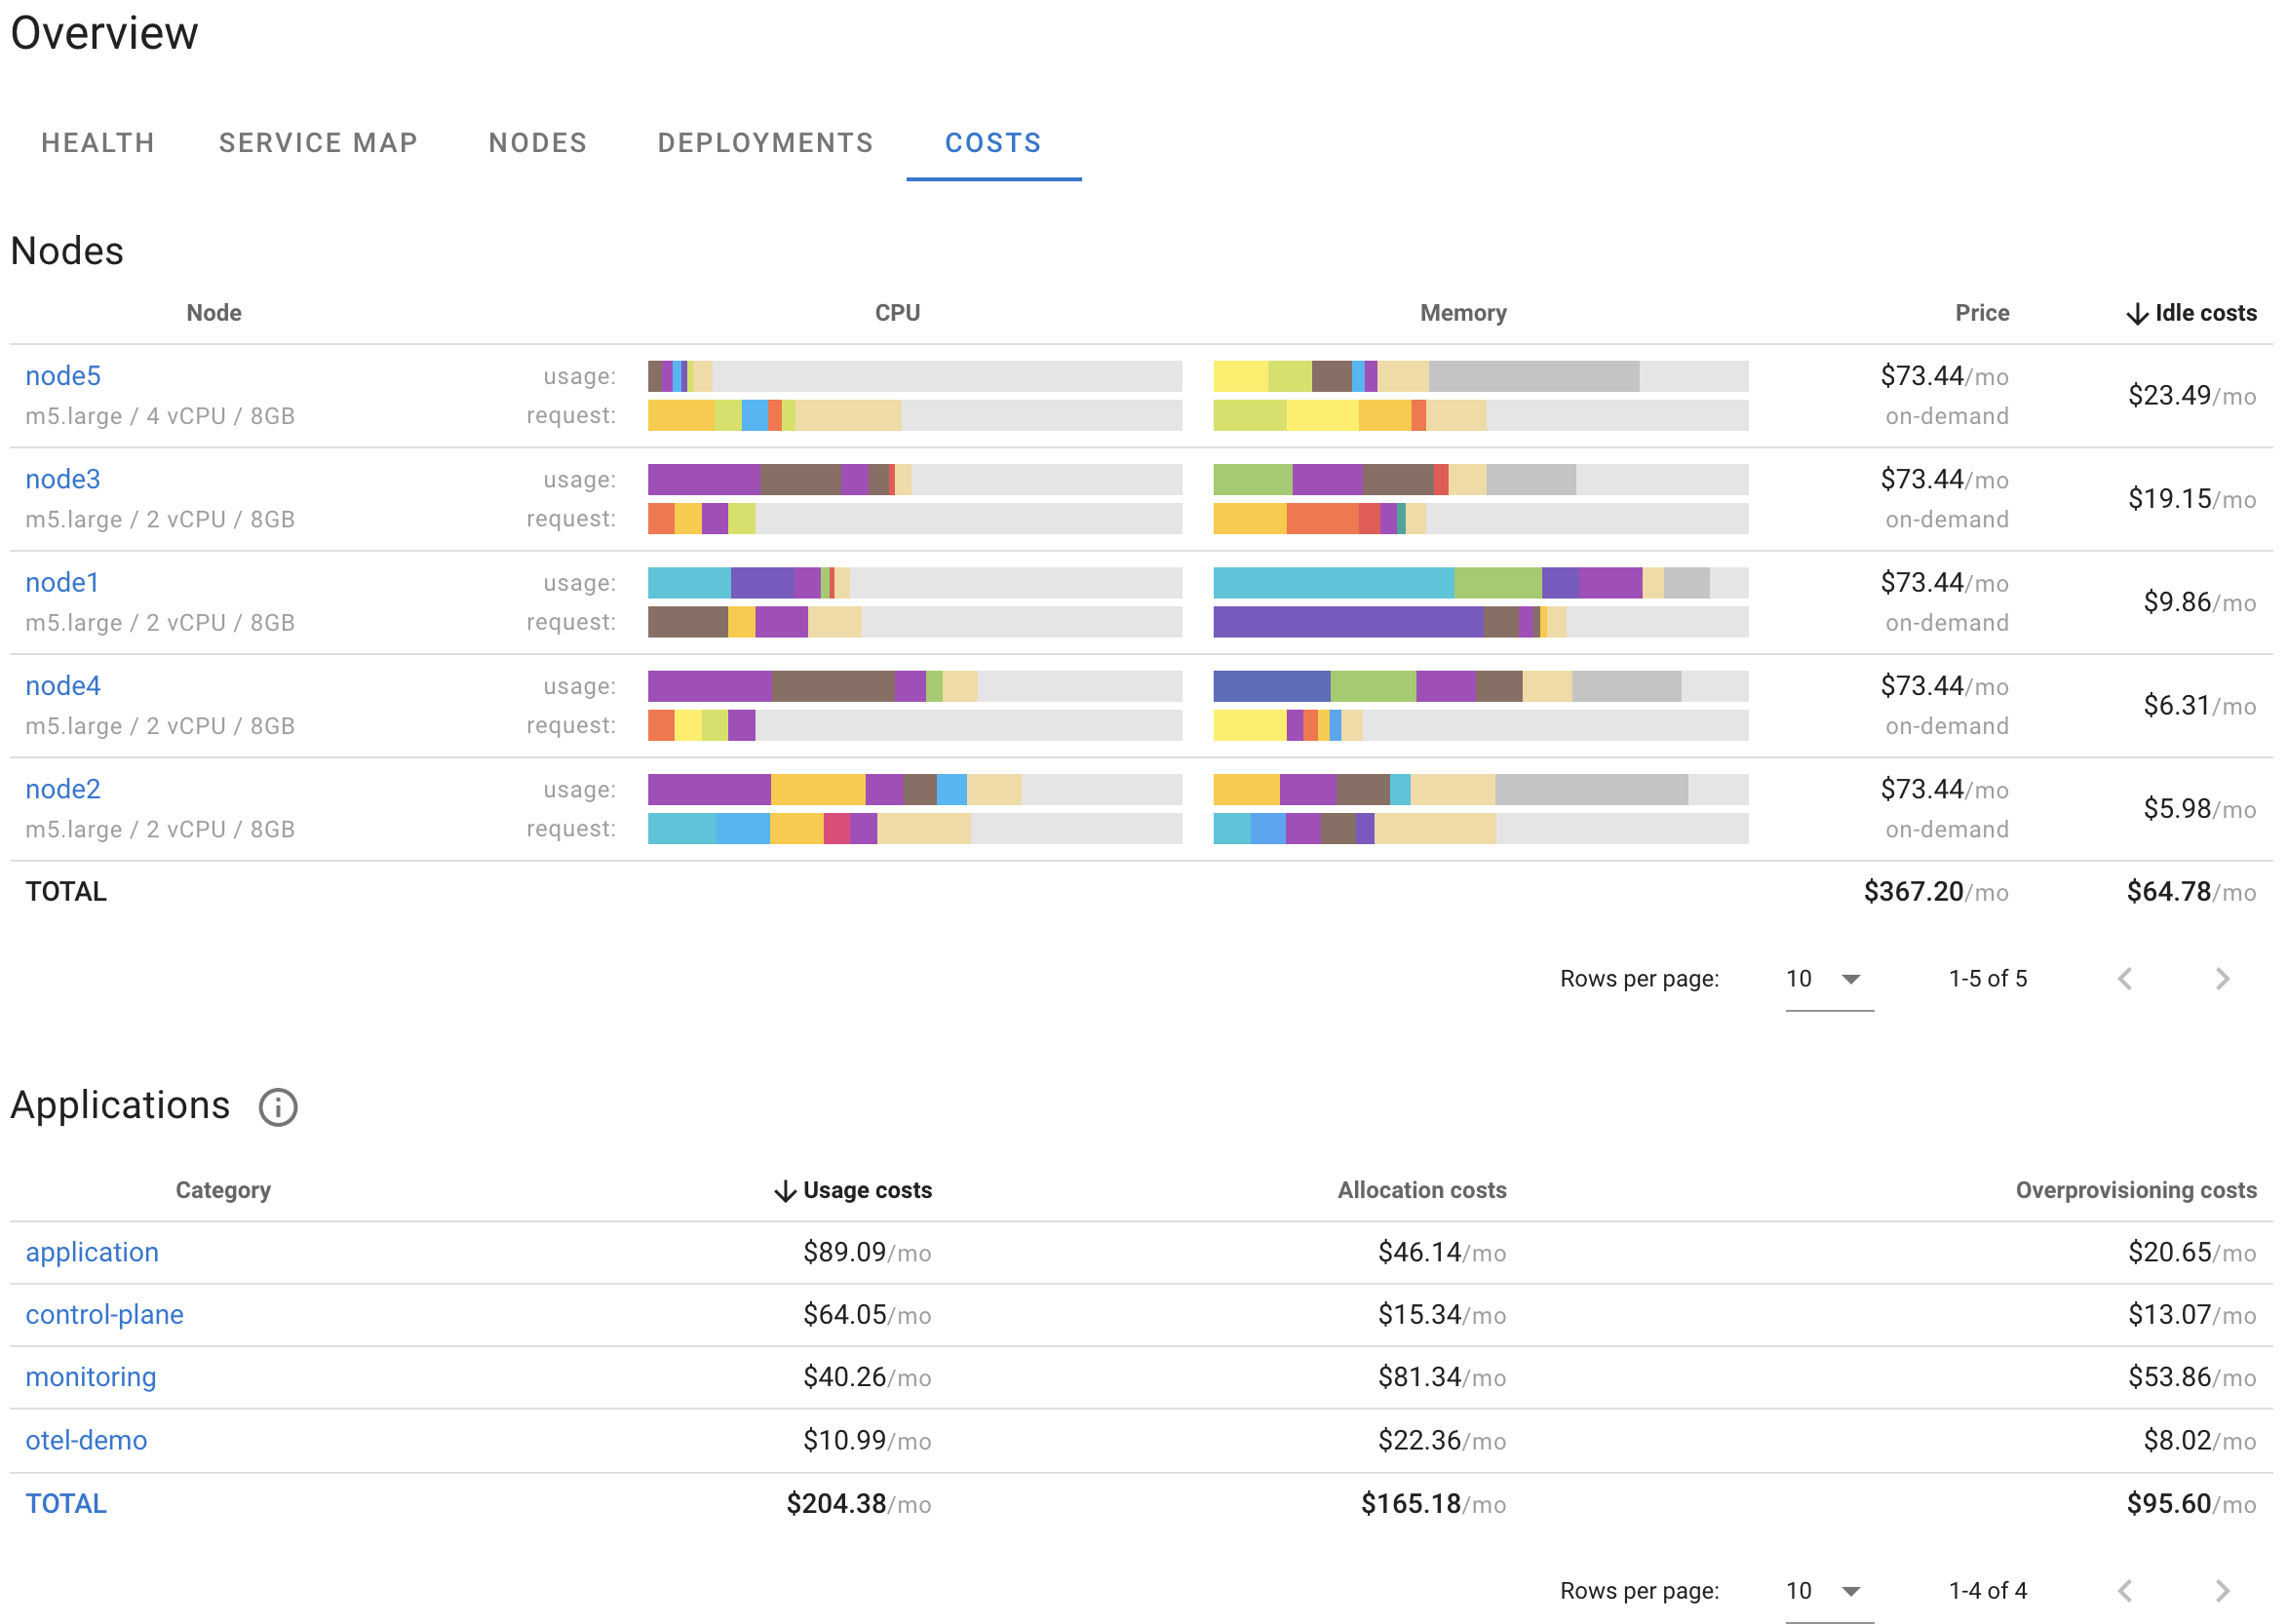This screenshot has height=1624, width=2287.
Task: Click monitoring overprovisioning cost $53.86/mo
Action: click(x=2192, y=1378)
